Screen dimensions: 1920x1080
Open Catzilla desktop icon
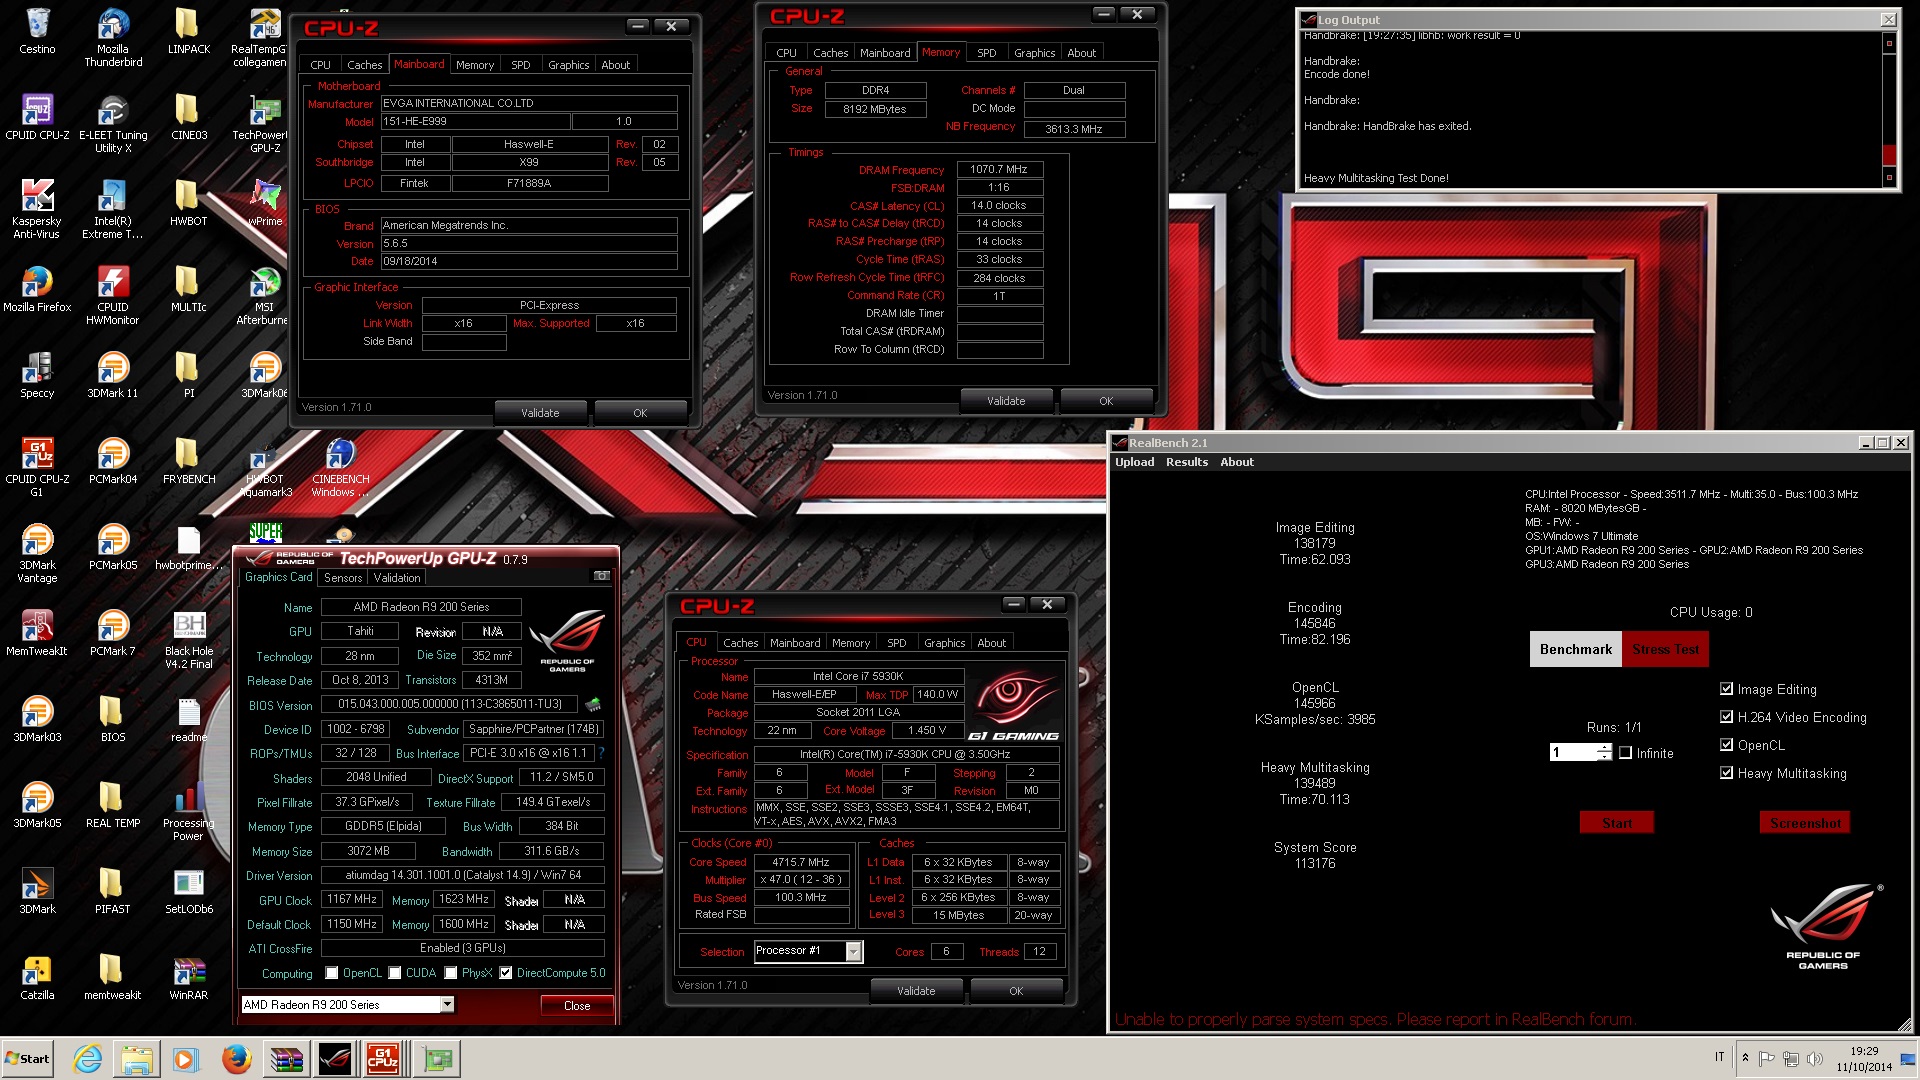point(37,977)
